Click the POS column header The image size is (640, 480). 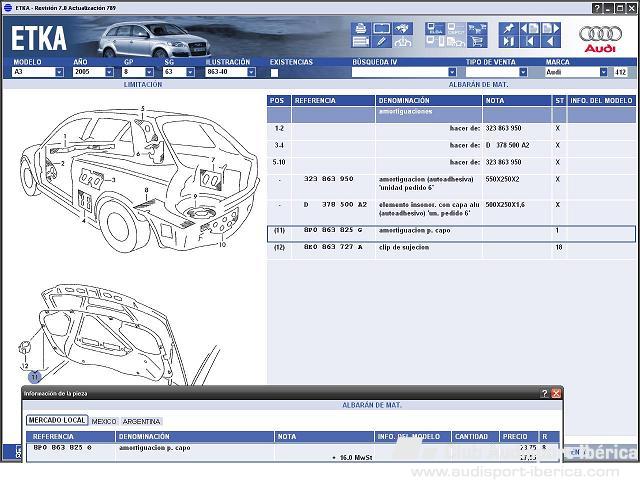[x=279, y=100]
